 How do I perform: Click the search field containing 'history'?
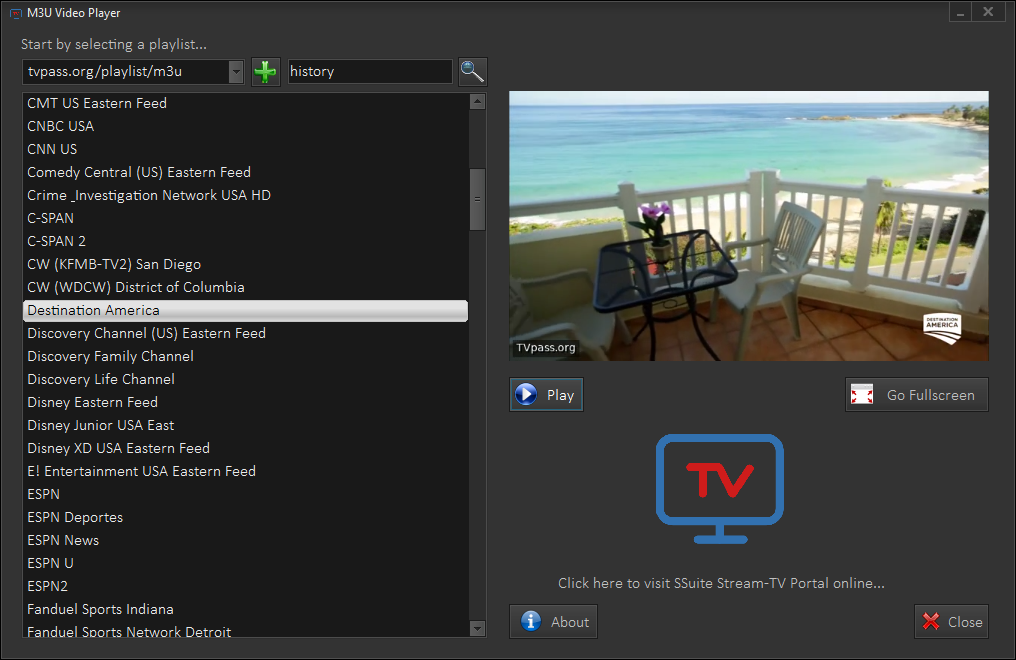point(369,72)
